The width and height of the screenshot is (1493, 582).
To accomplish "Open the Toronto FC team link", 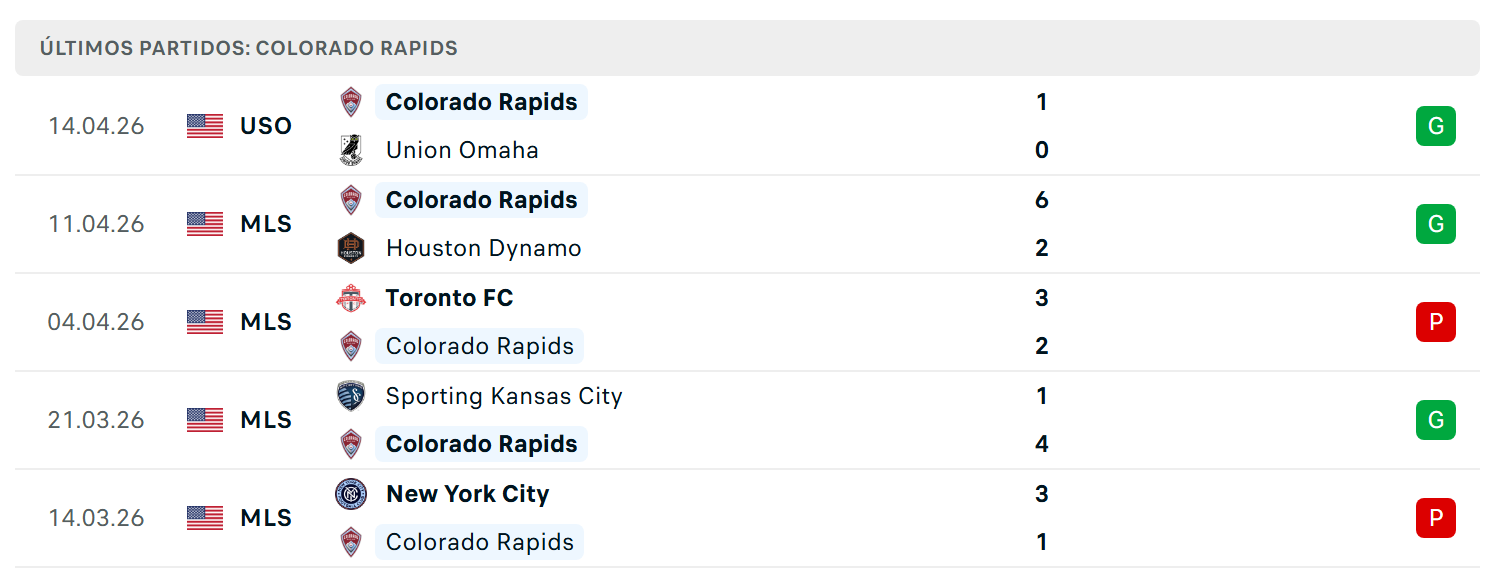I will pos(450,298).
